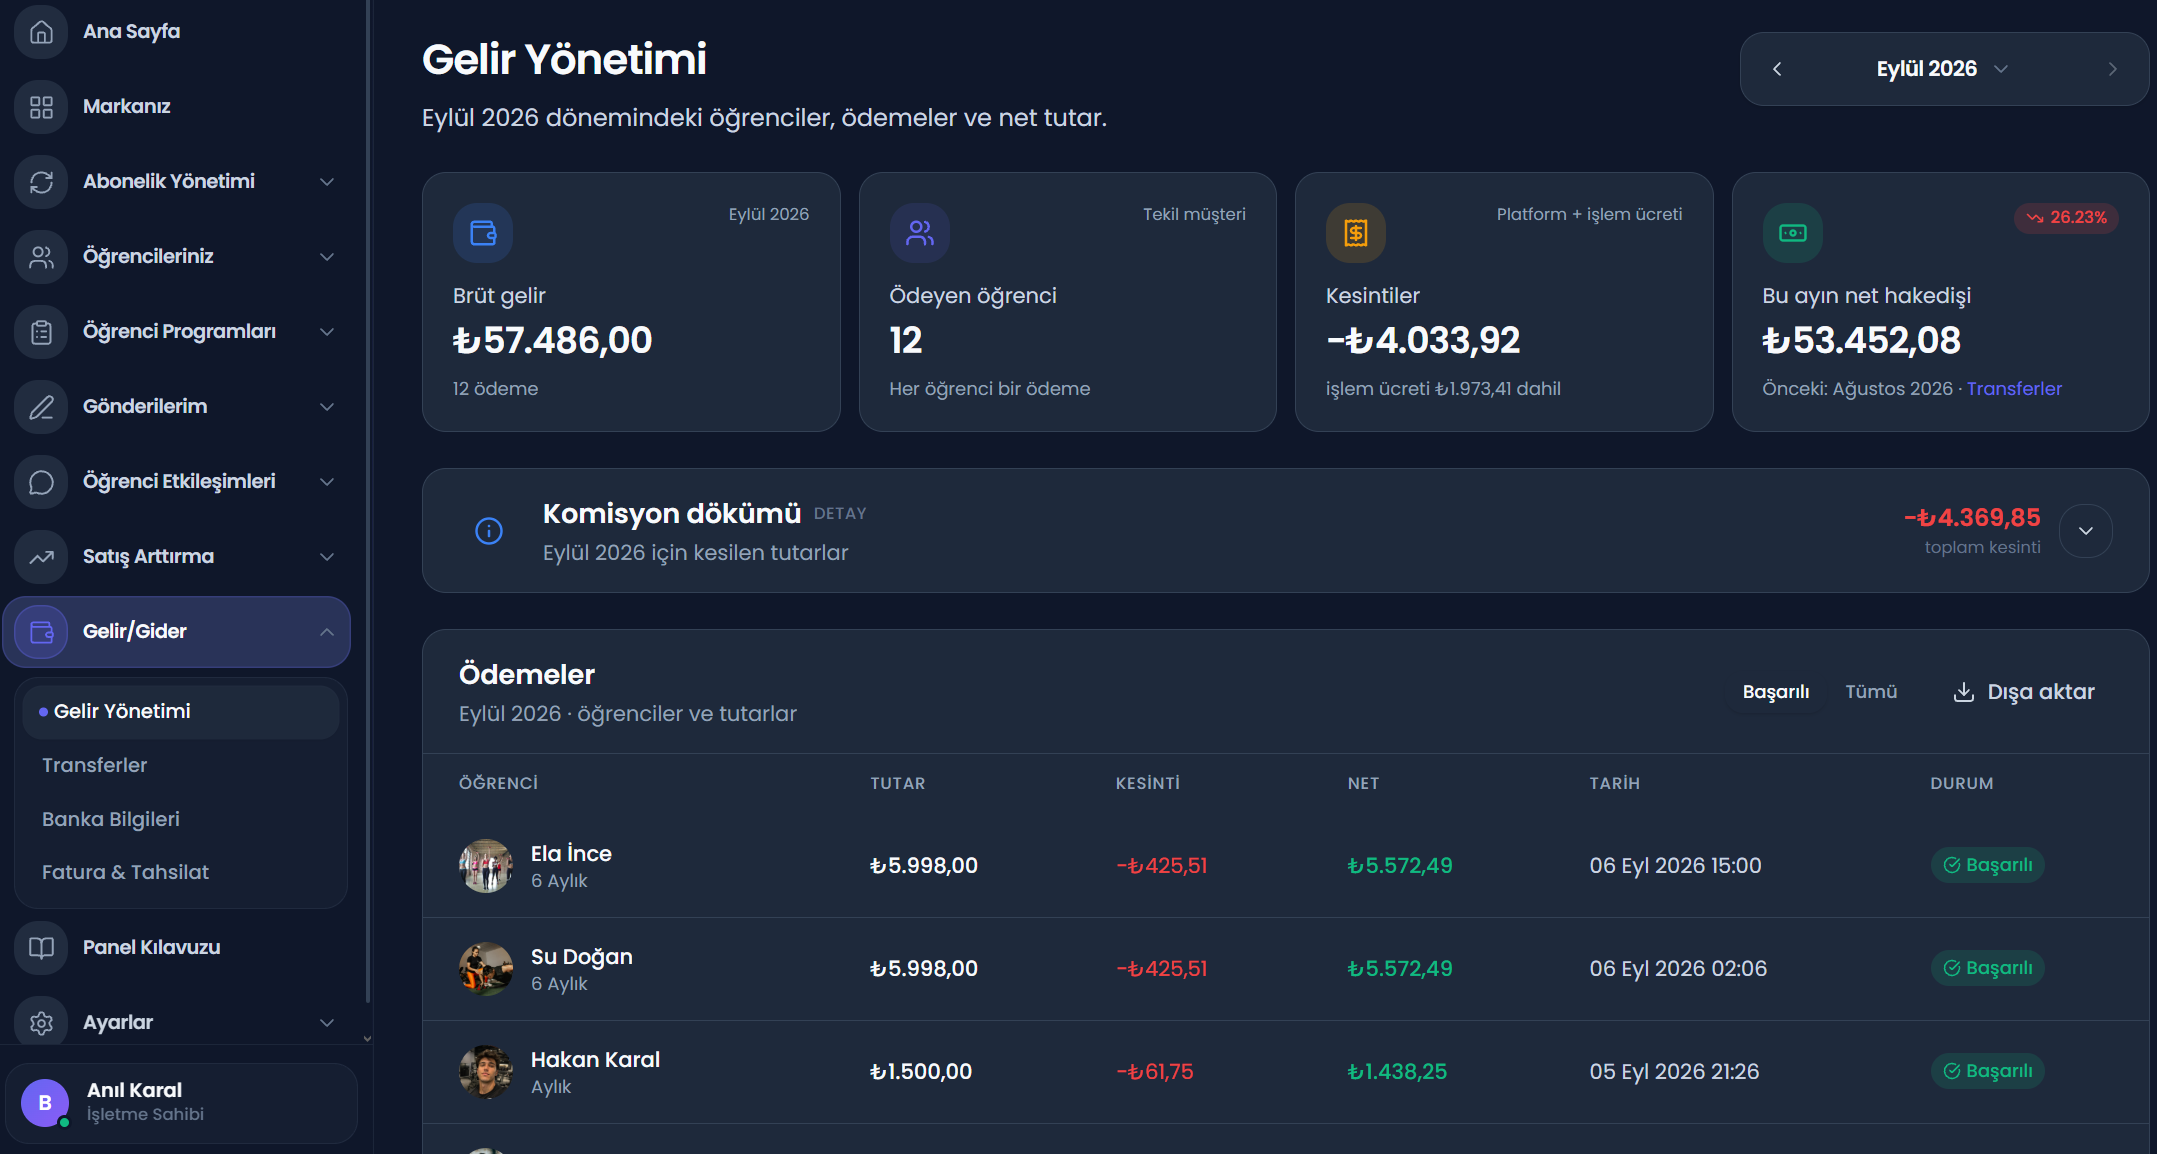Click the TUTAR column header
2157x1154 pixels.
click(x=897, y=784)
